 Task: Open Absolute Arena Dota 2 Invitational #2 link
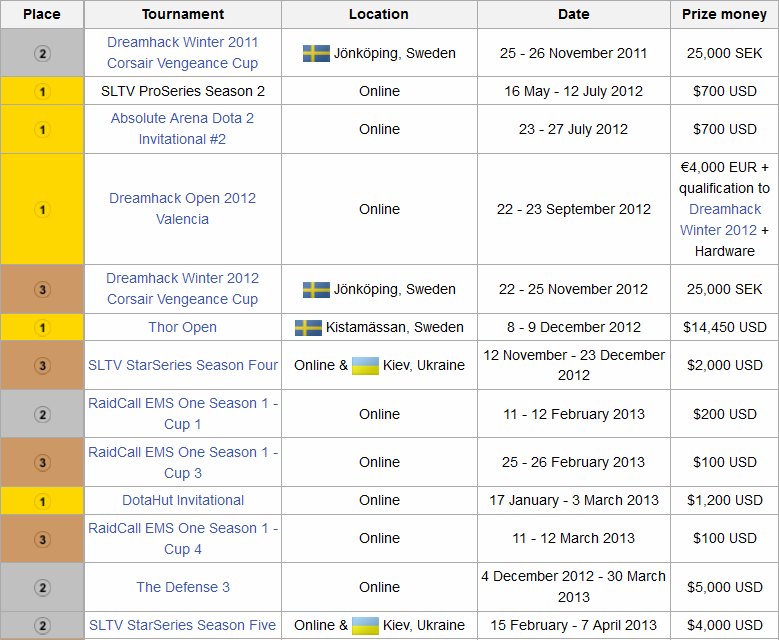182,129
